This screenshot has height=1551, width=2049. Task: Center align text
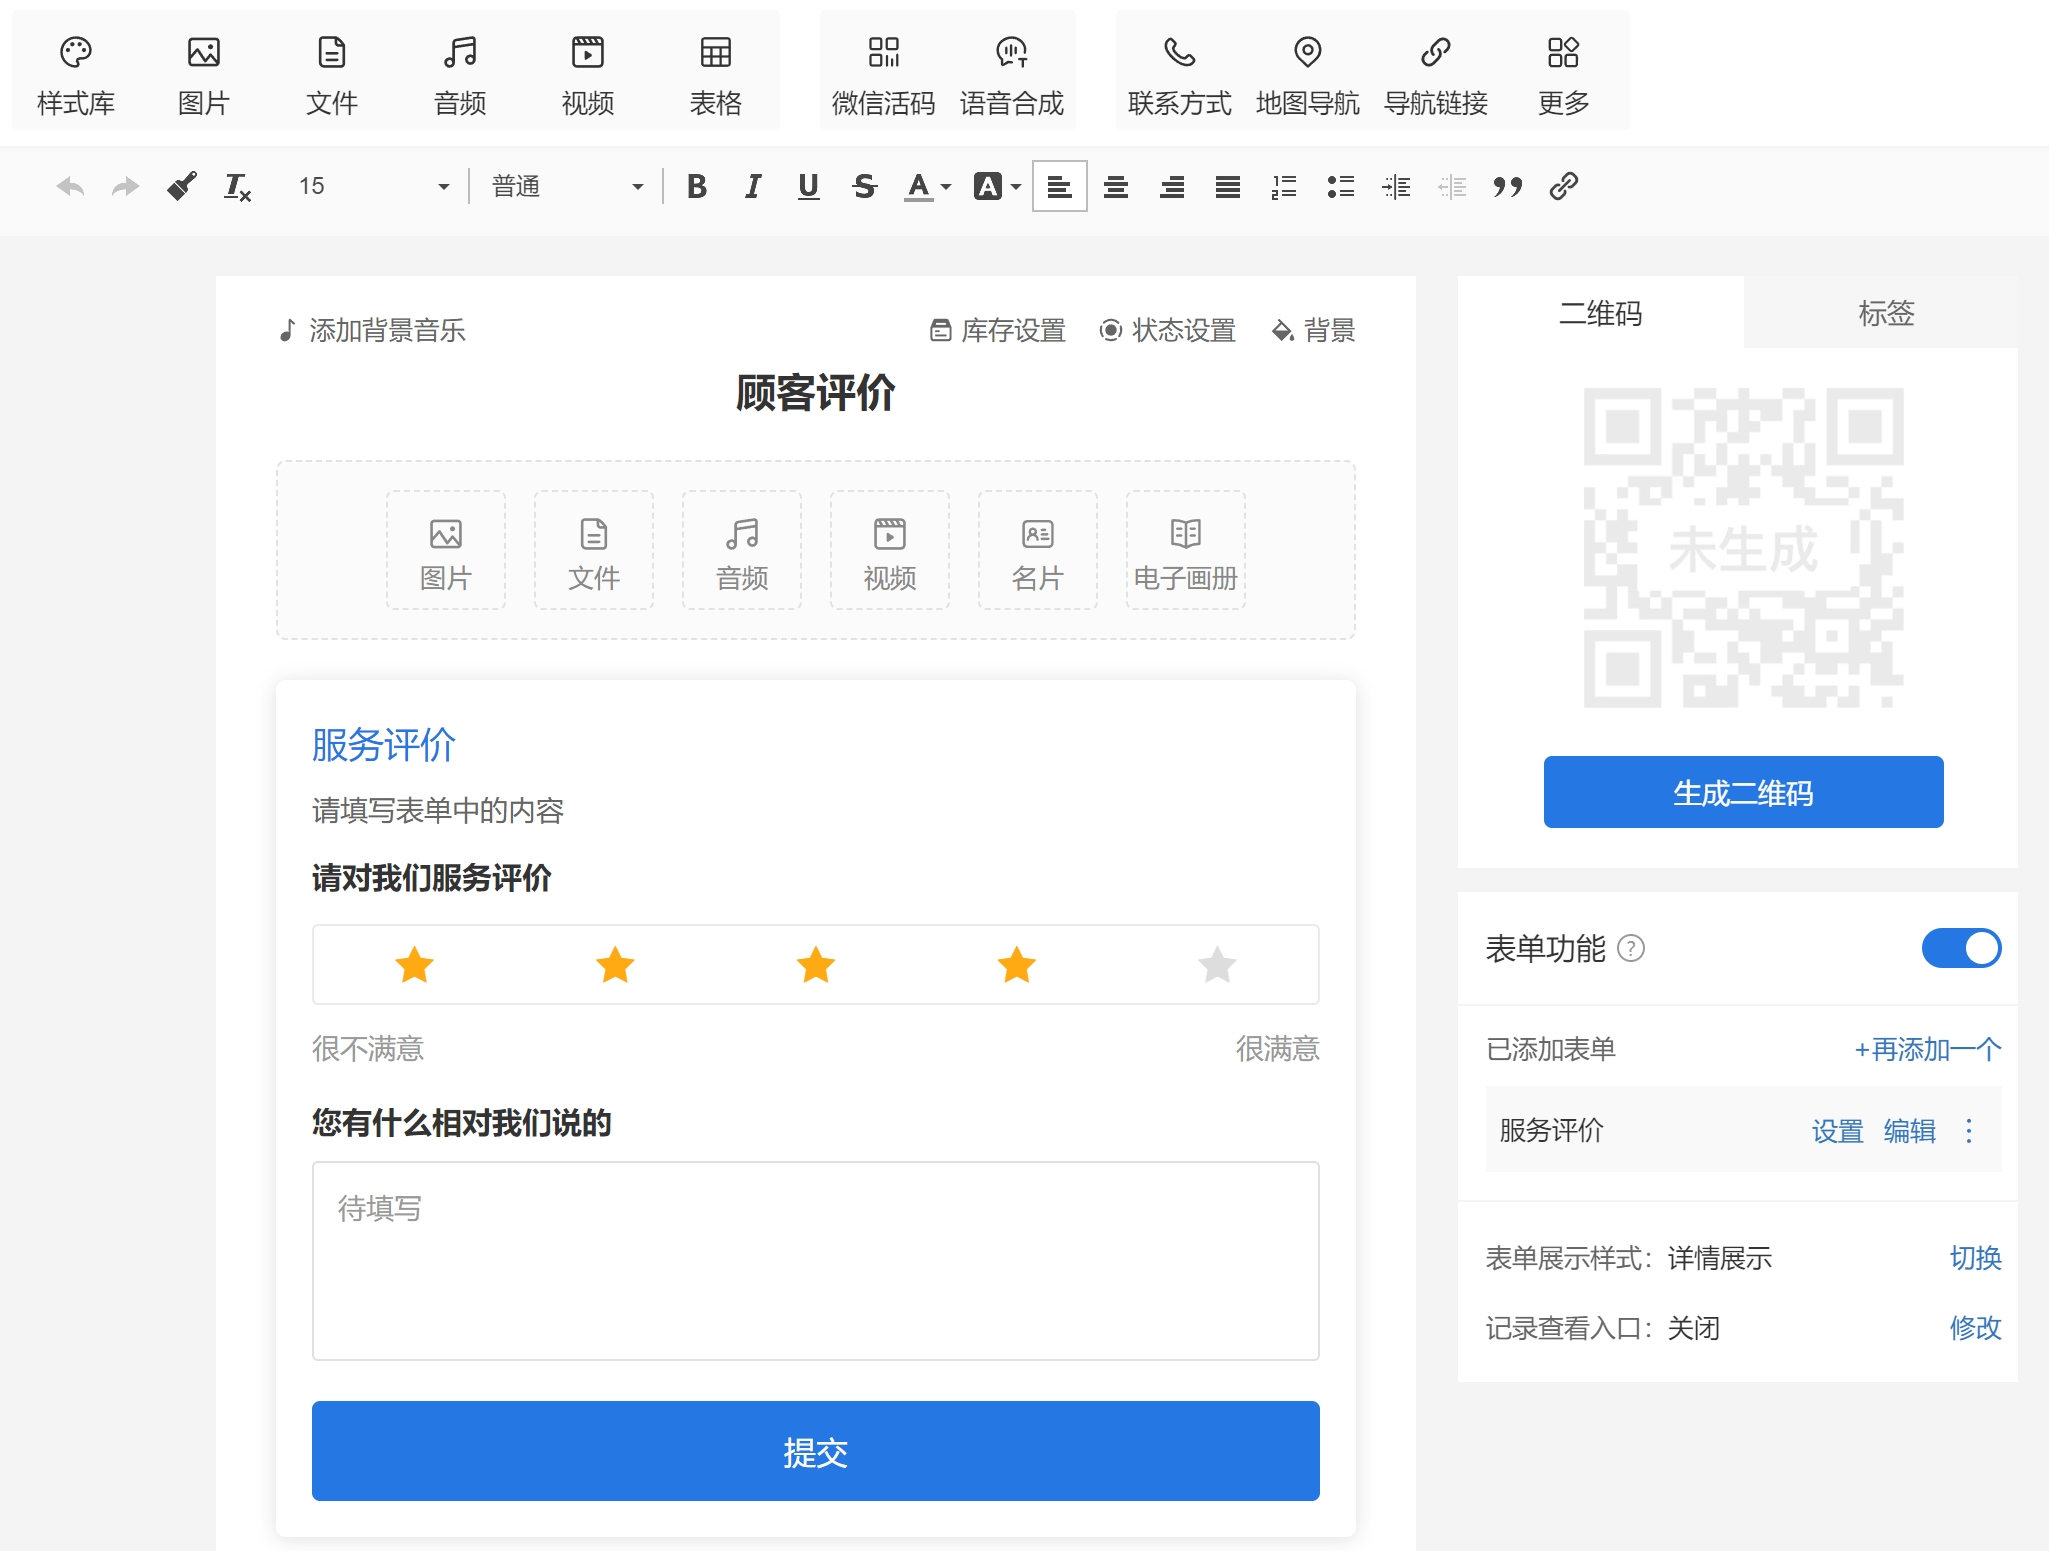coord(1116,186)
